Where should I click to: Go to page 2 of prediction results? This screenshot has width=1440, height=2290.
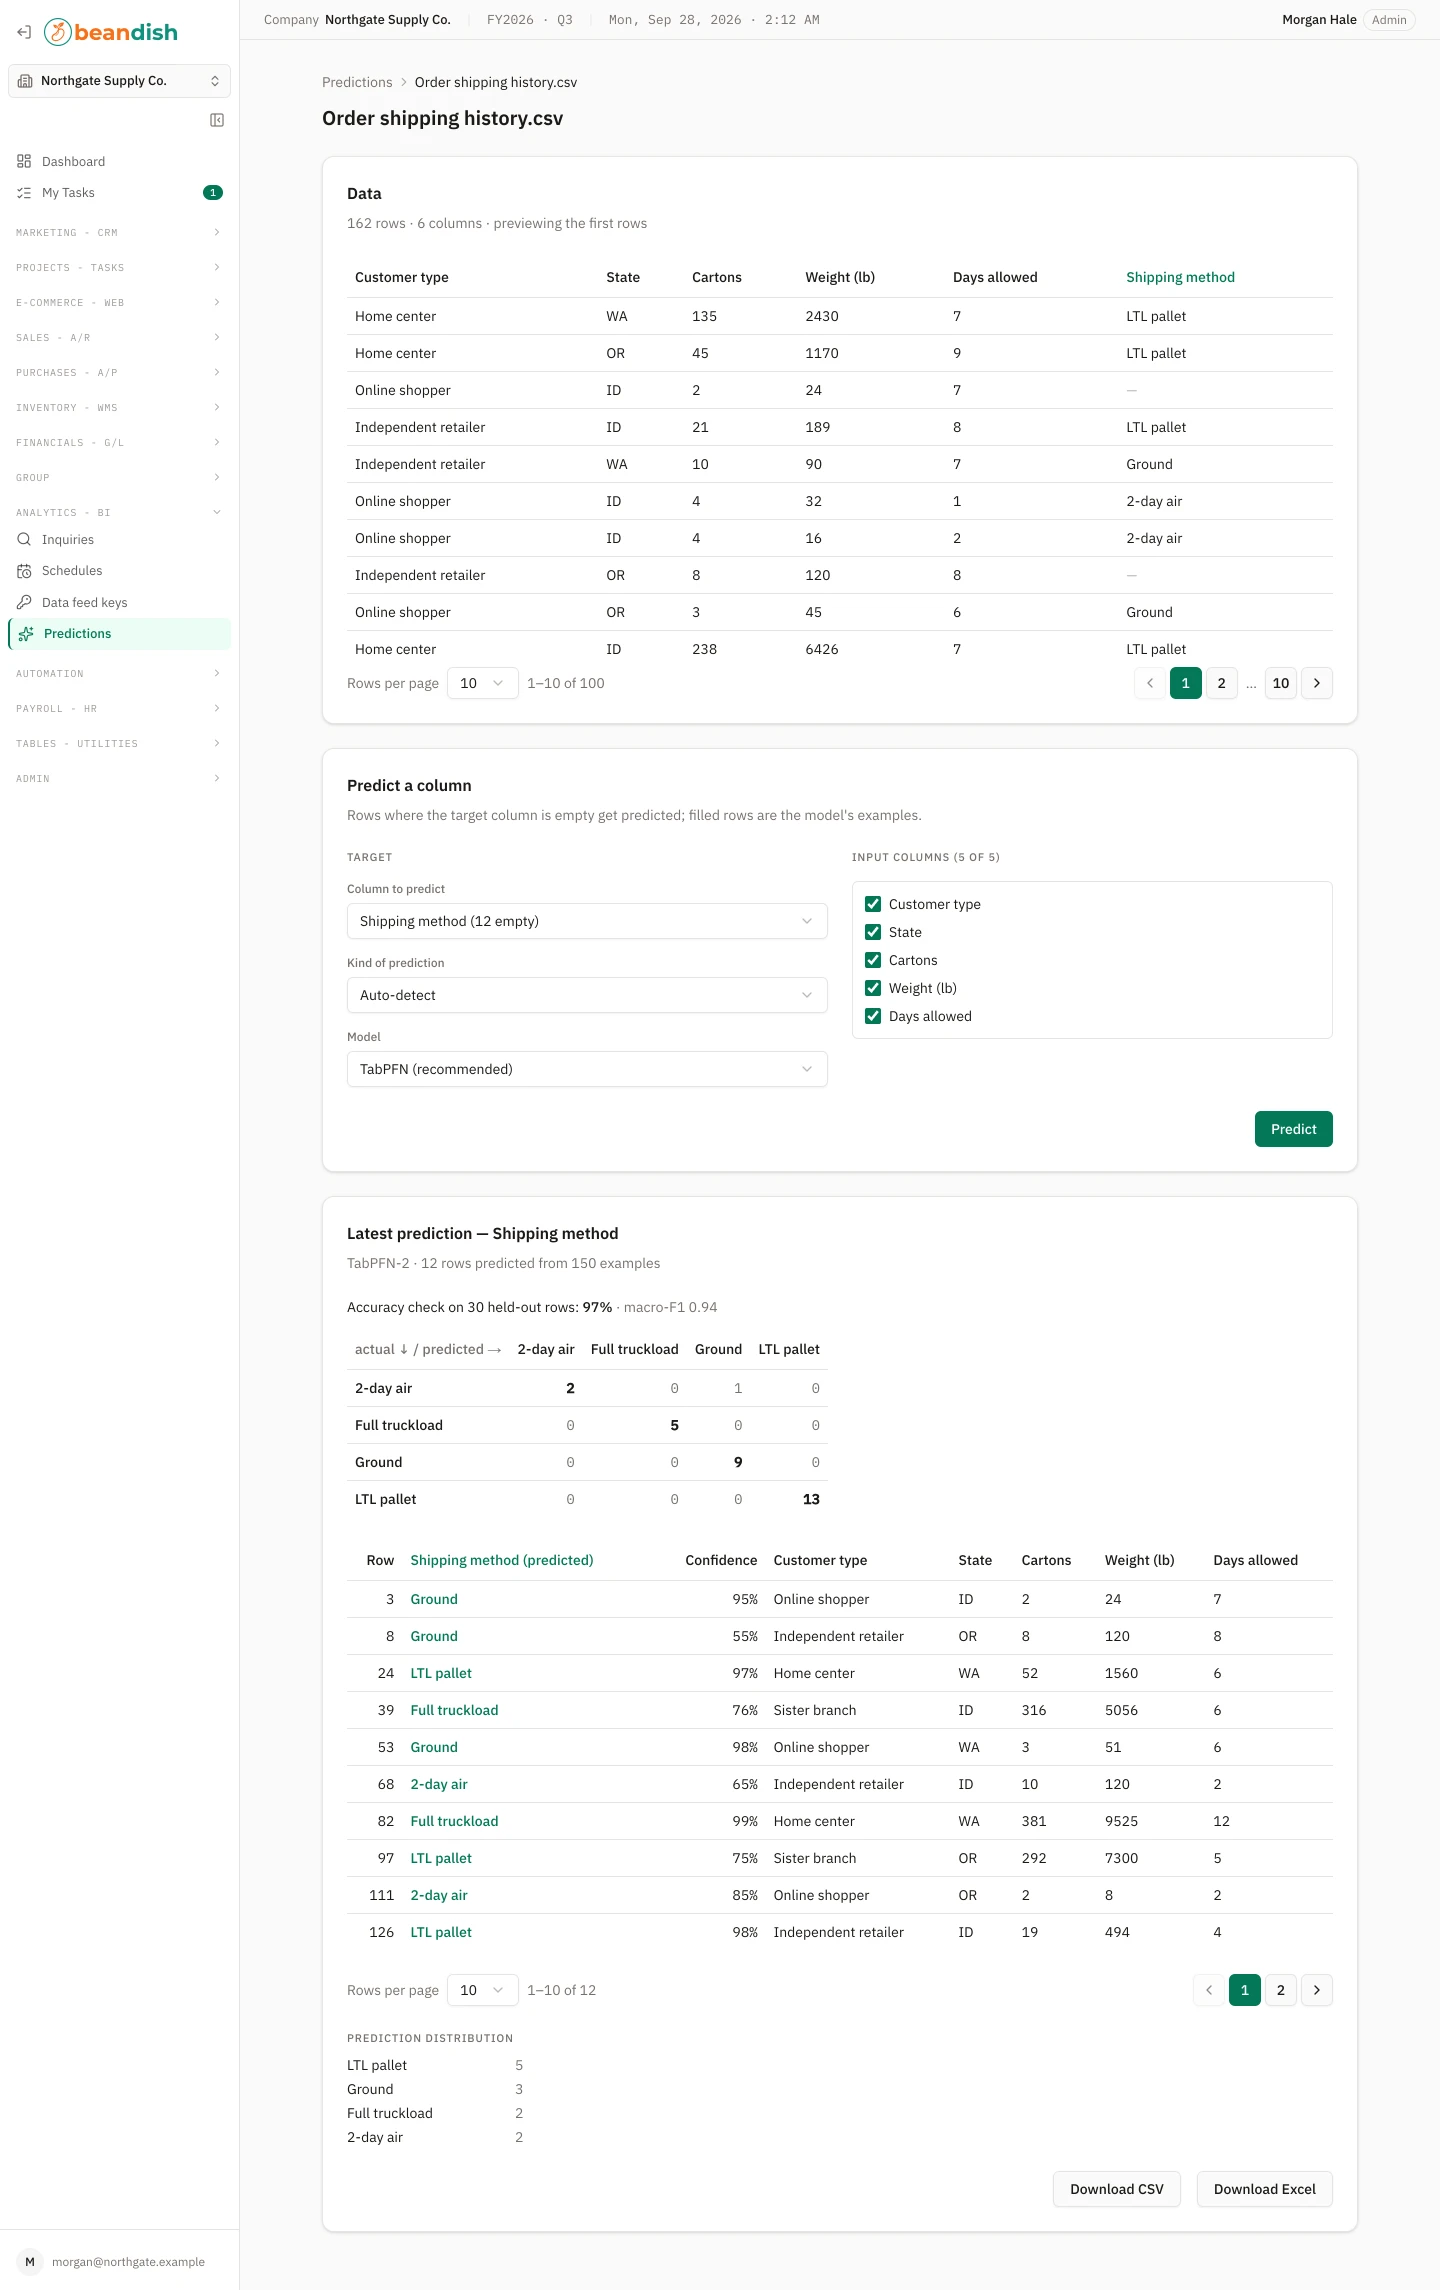click(x=1281, y=1990)
